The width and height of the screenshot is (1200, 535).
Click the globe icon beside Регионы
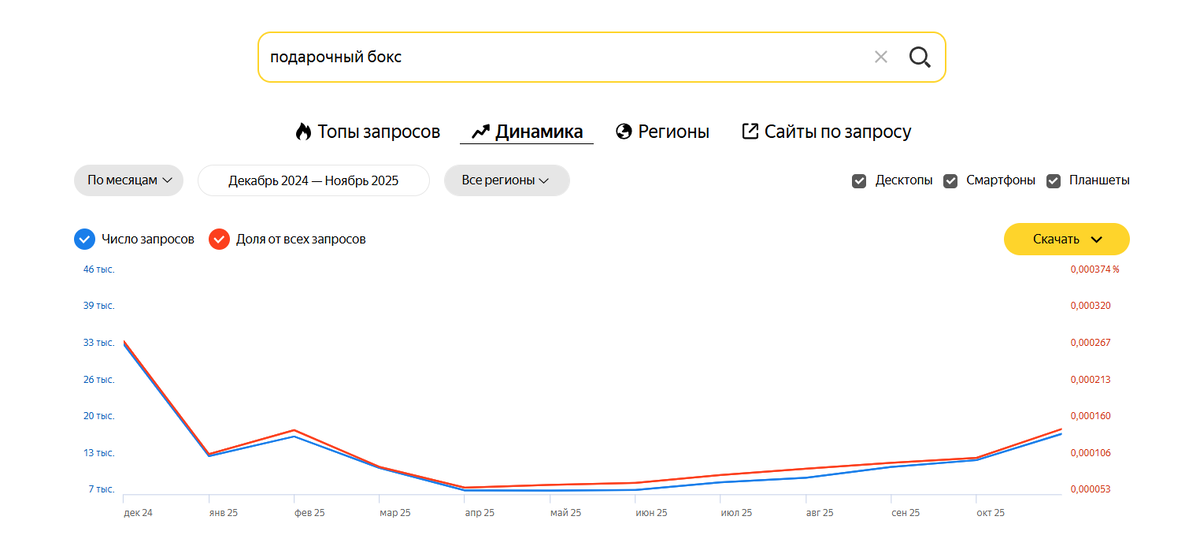pyautogui.click(x=624, y=132)
